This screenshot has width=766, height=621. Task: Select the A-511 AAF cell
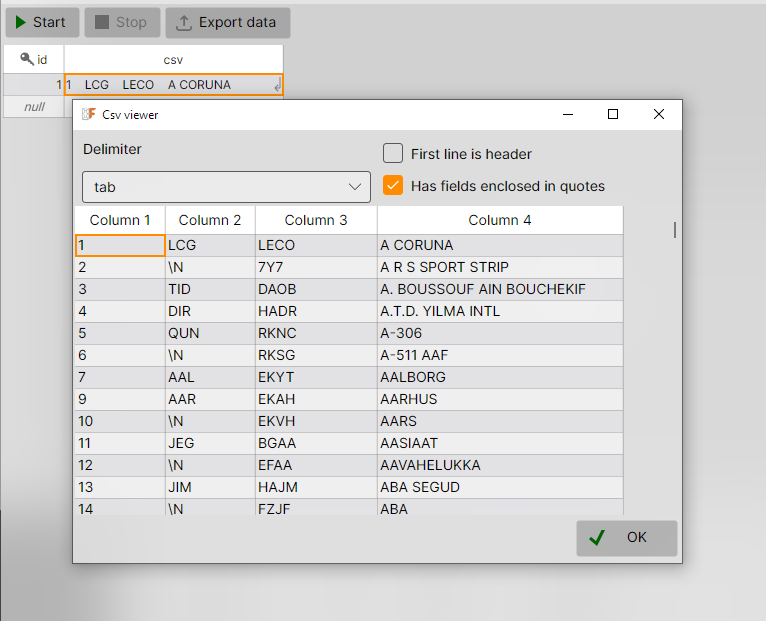coord(500,355)
